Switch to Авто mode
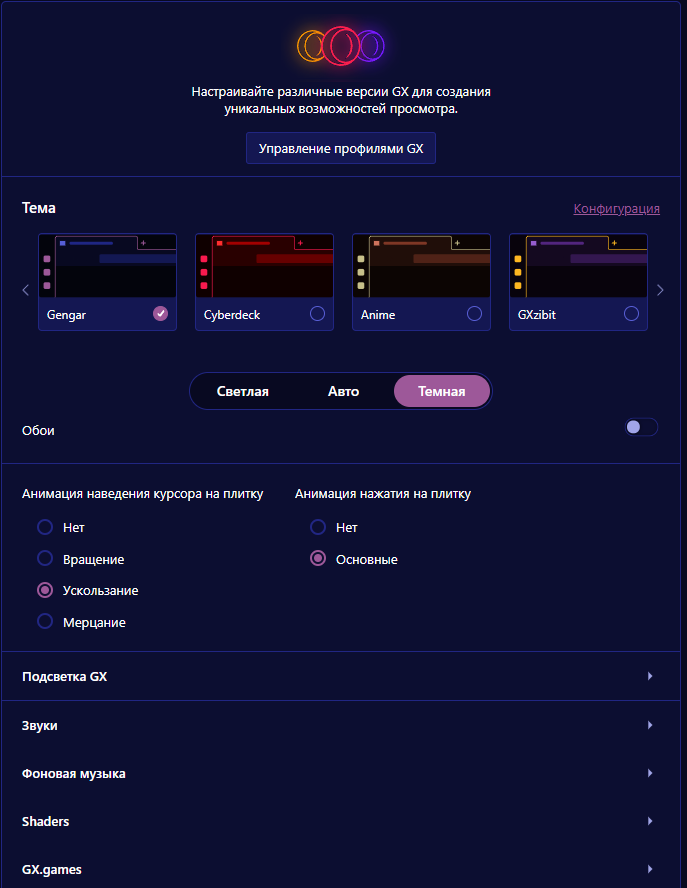Image resolution: width=687 pixels, height=888 pixels. [x=343, y=391]
